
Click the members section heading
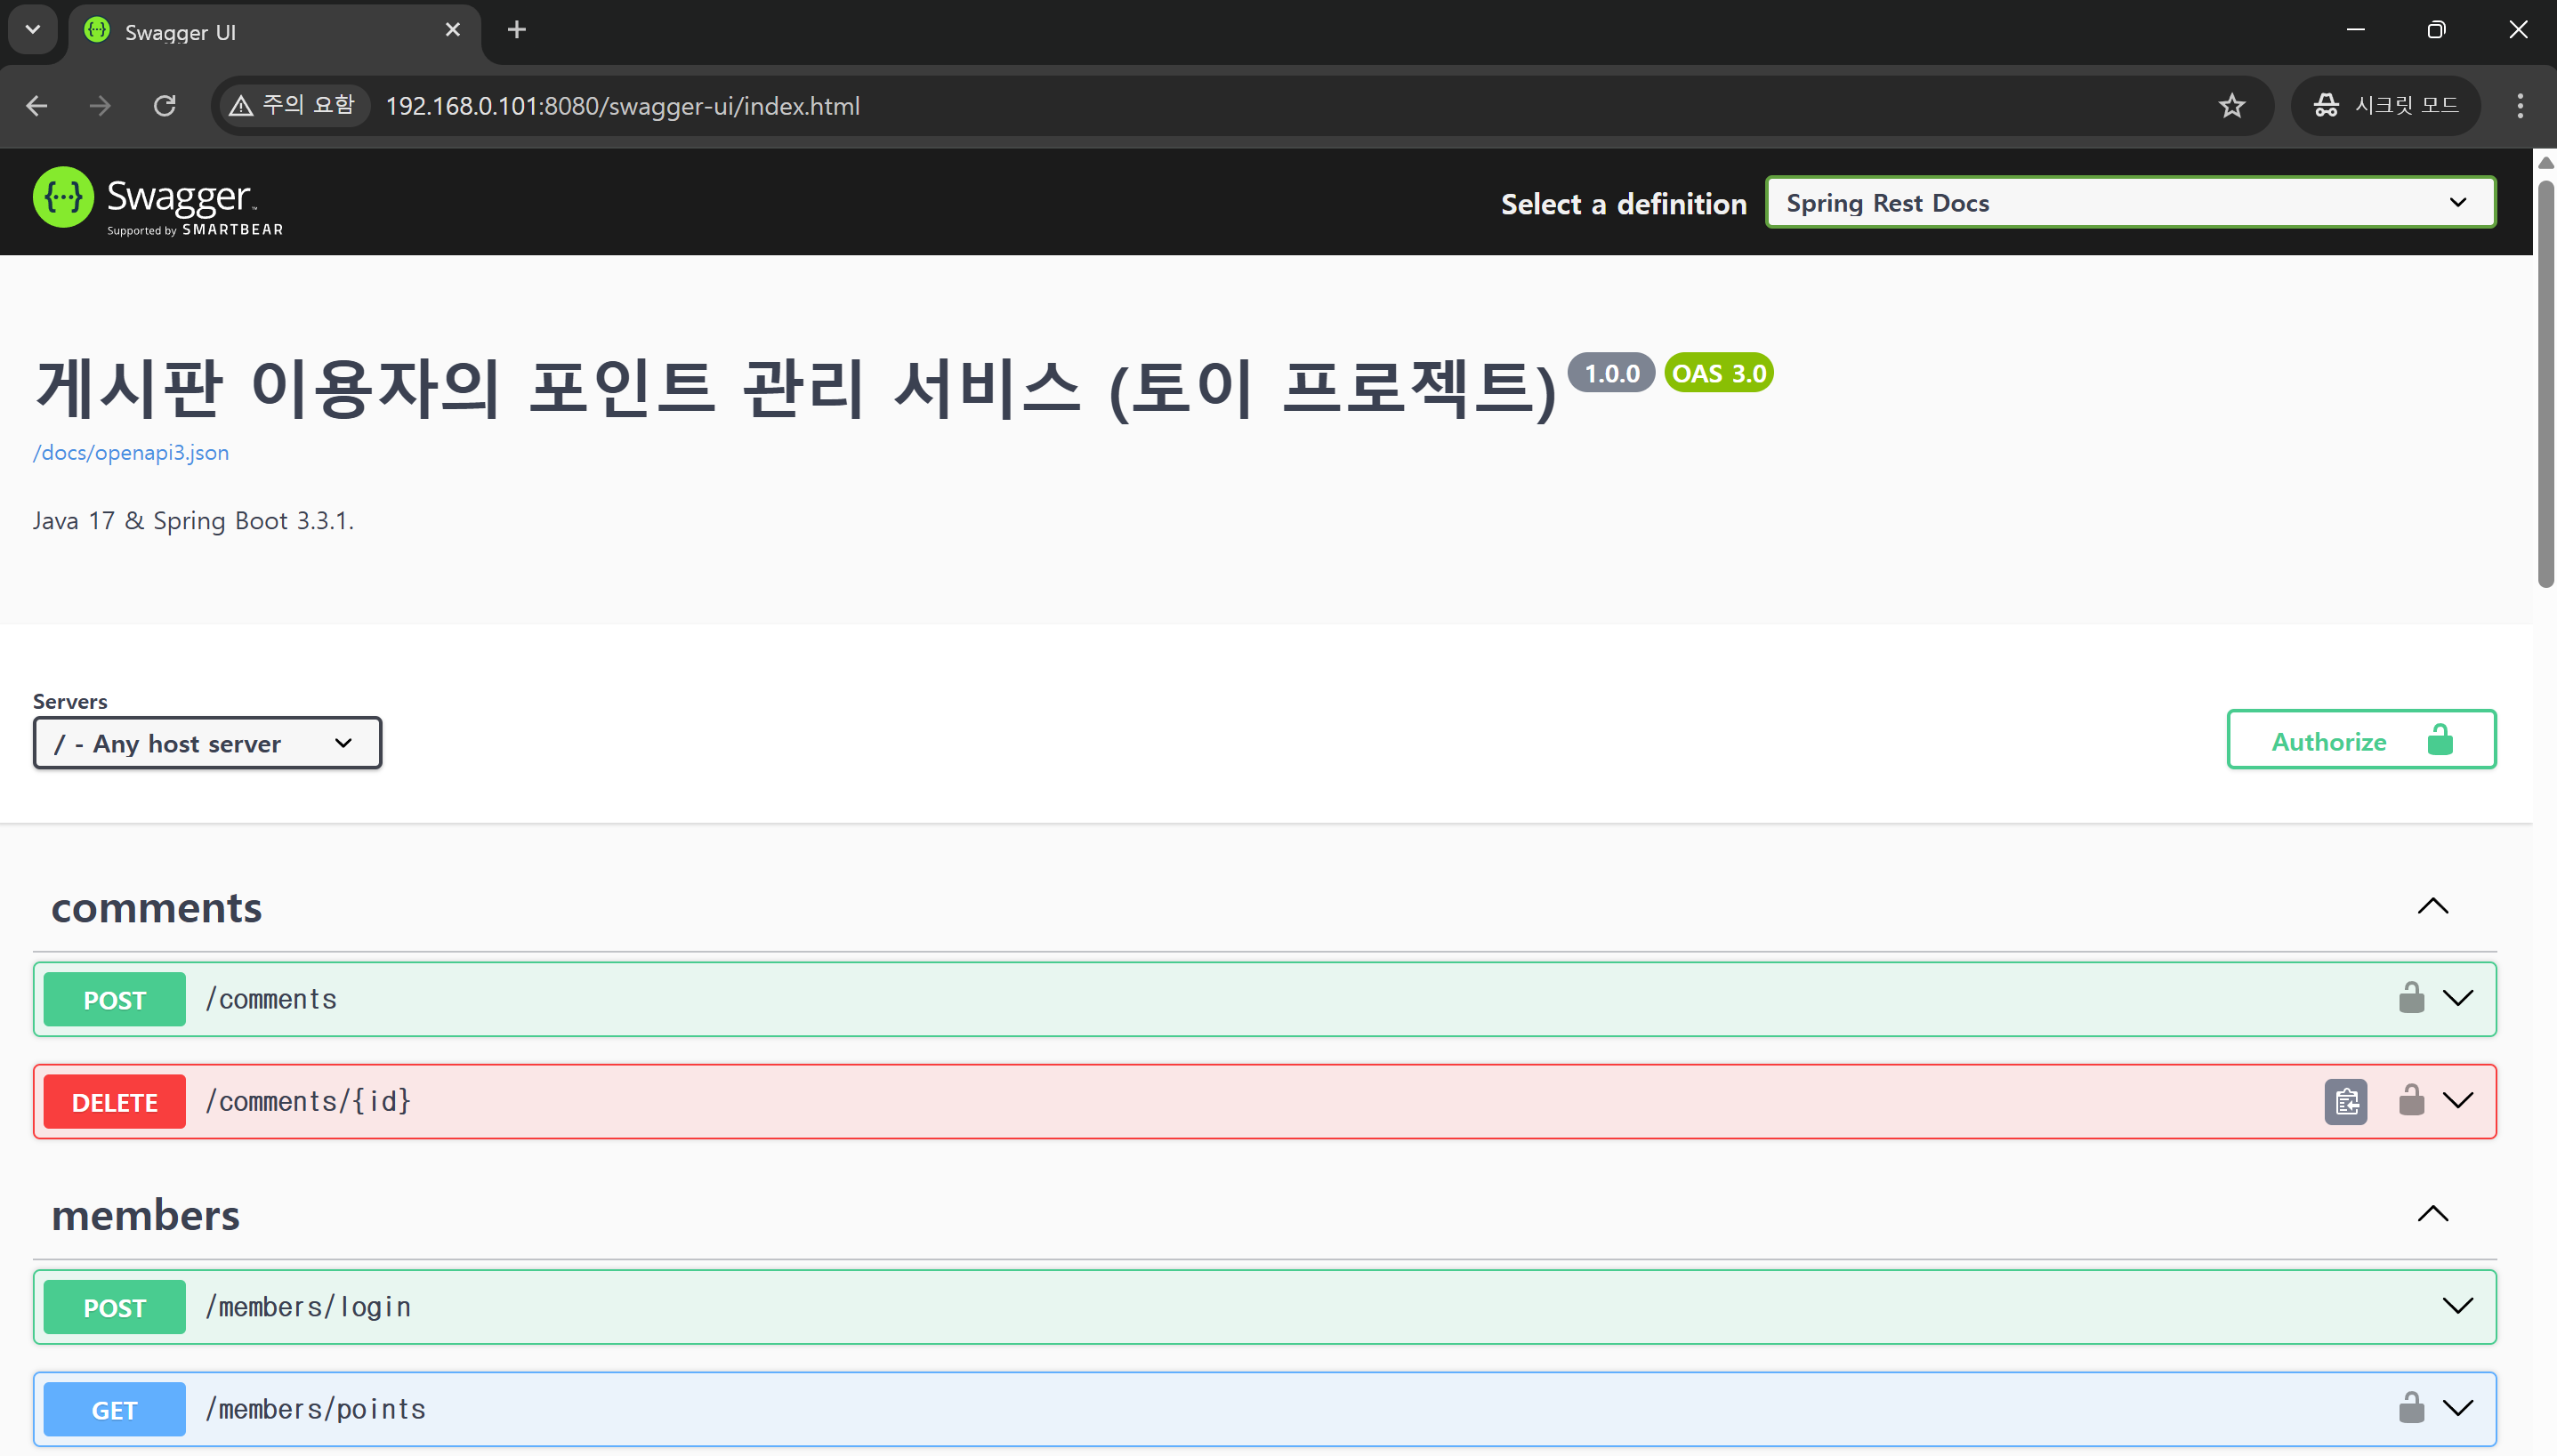tap(146, 1215)
